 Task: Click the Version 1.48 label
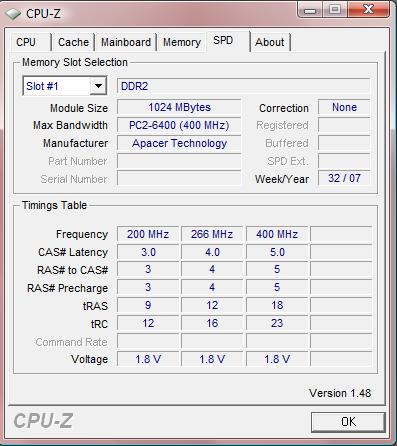[340, 393]
